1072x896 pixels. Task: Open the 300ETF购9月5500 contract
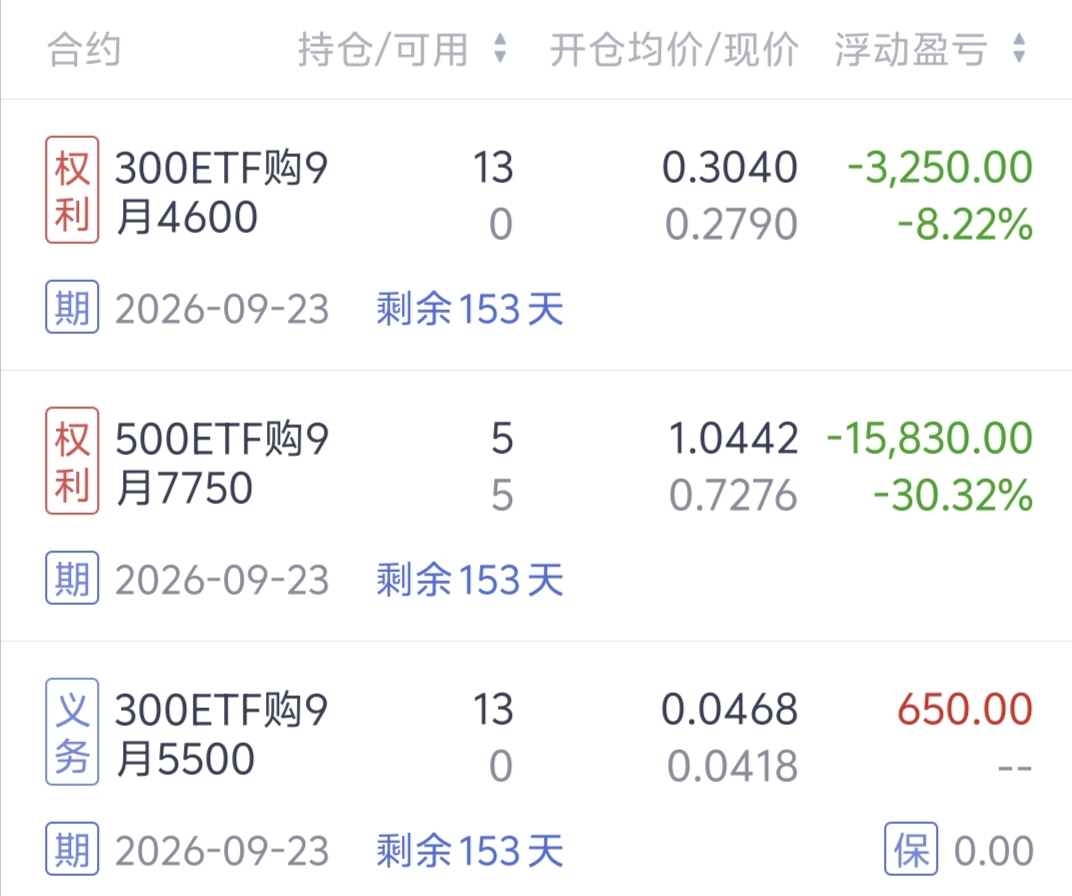pos(221,733)
